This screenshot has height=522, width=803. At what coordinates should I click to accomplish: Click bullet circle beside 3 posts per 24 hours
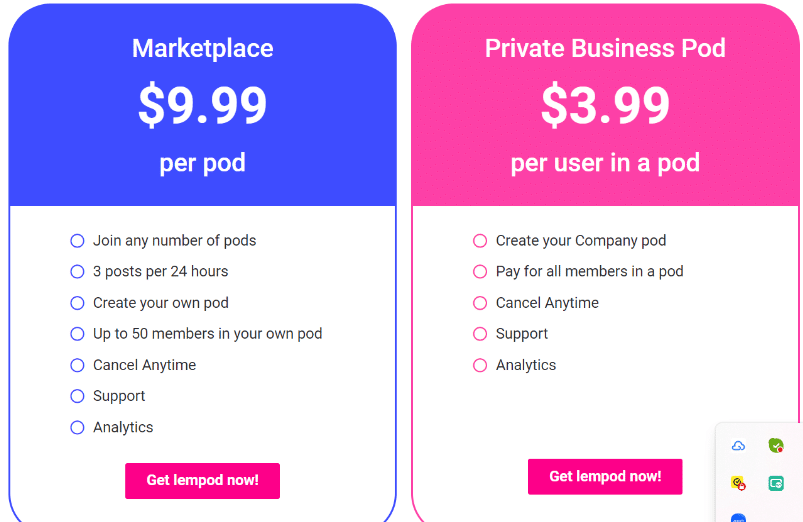77,272
